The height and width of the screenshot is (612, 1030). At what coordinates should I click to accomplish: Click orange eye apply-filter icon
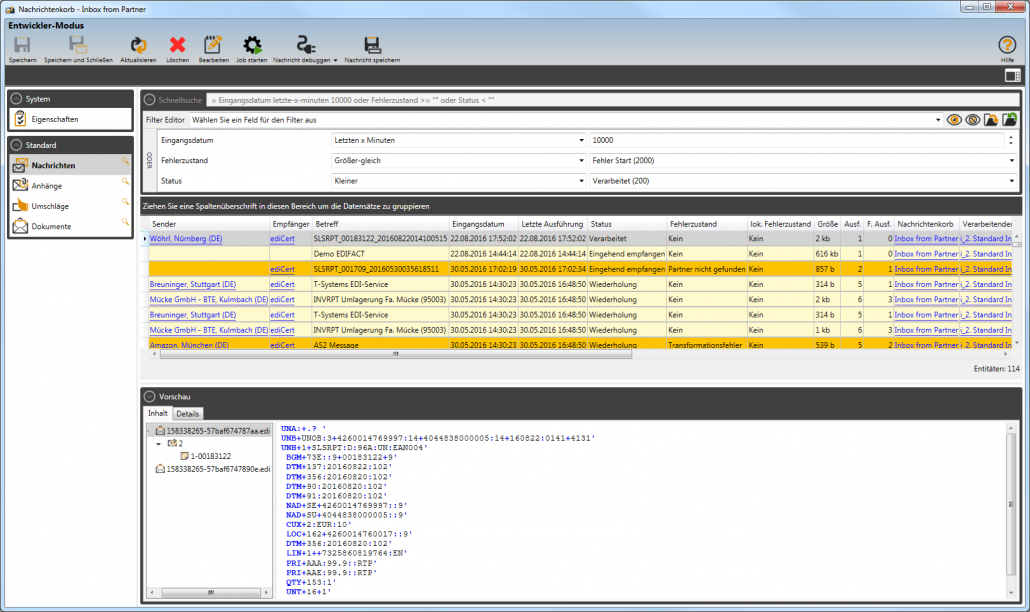tap(954, 120)
